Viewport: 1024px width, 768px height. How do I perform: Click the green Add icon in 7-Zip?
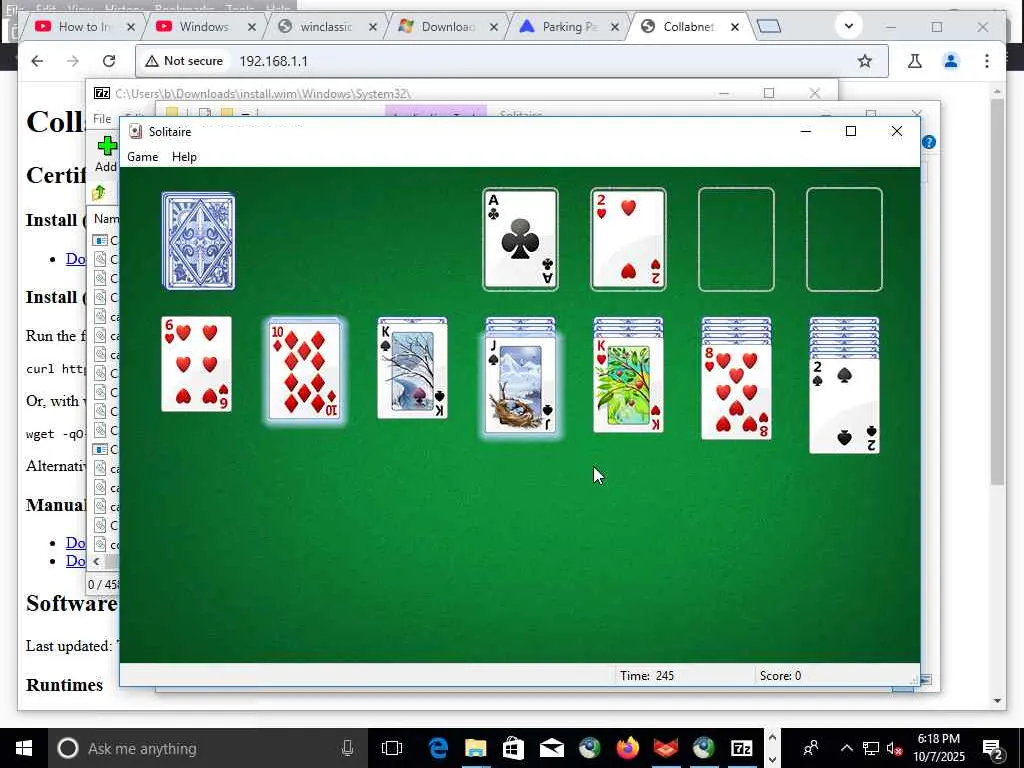(x=107, y=146)
